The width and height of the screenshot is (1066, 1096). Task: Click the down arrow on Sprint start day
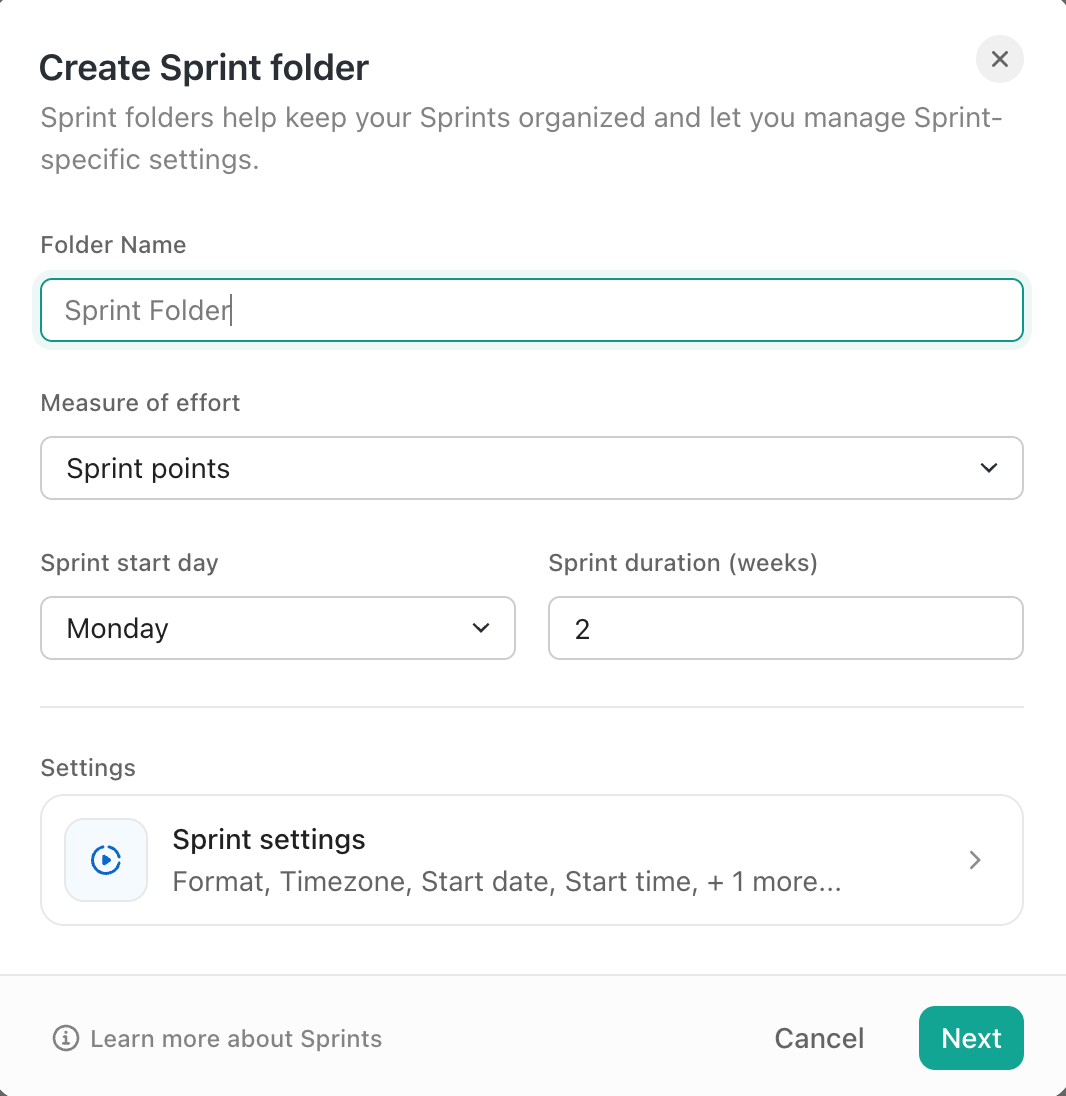click(x=480, y=628)
